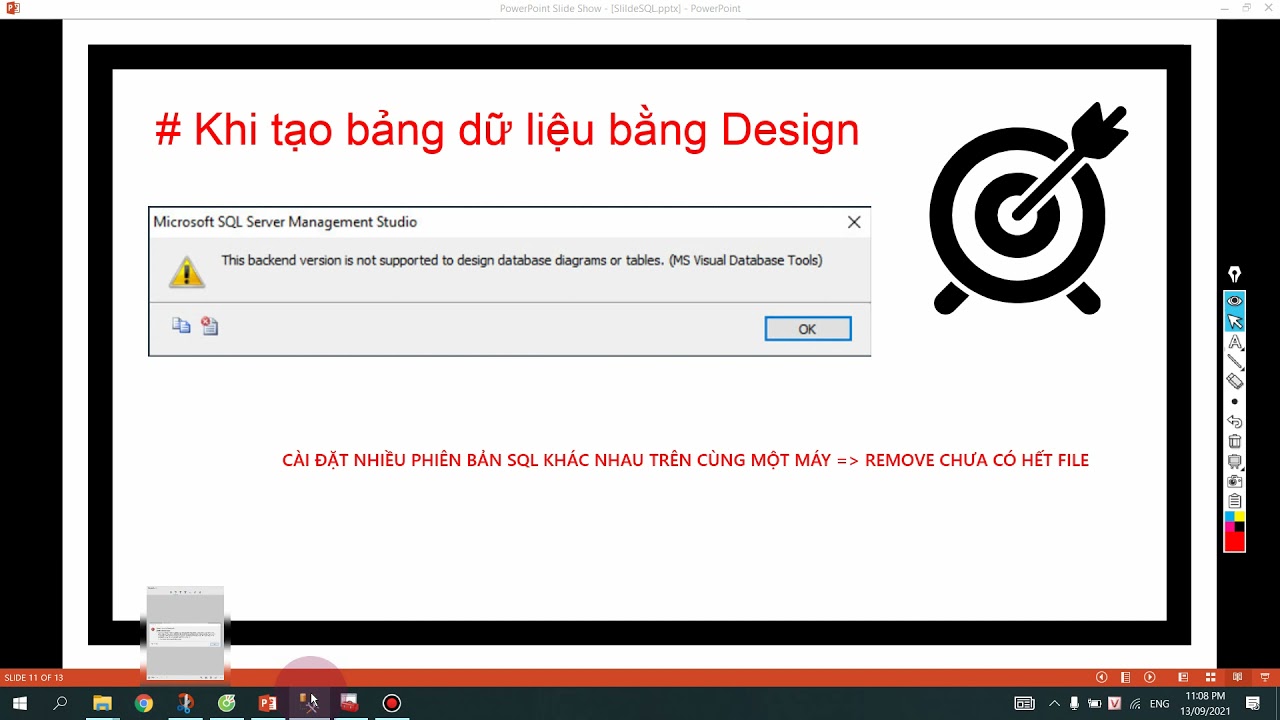This screenshot has width=1280, height=720.
Task: Open SQL Server Management Studio taskbar icon
Action: [x=309, y=703]
